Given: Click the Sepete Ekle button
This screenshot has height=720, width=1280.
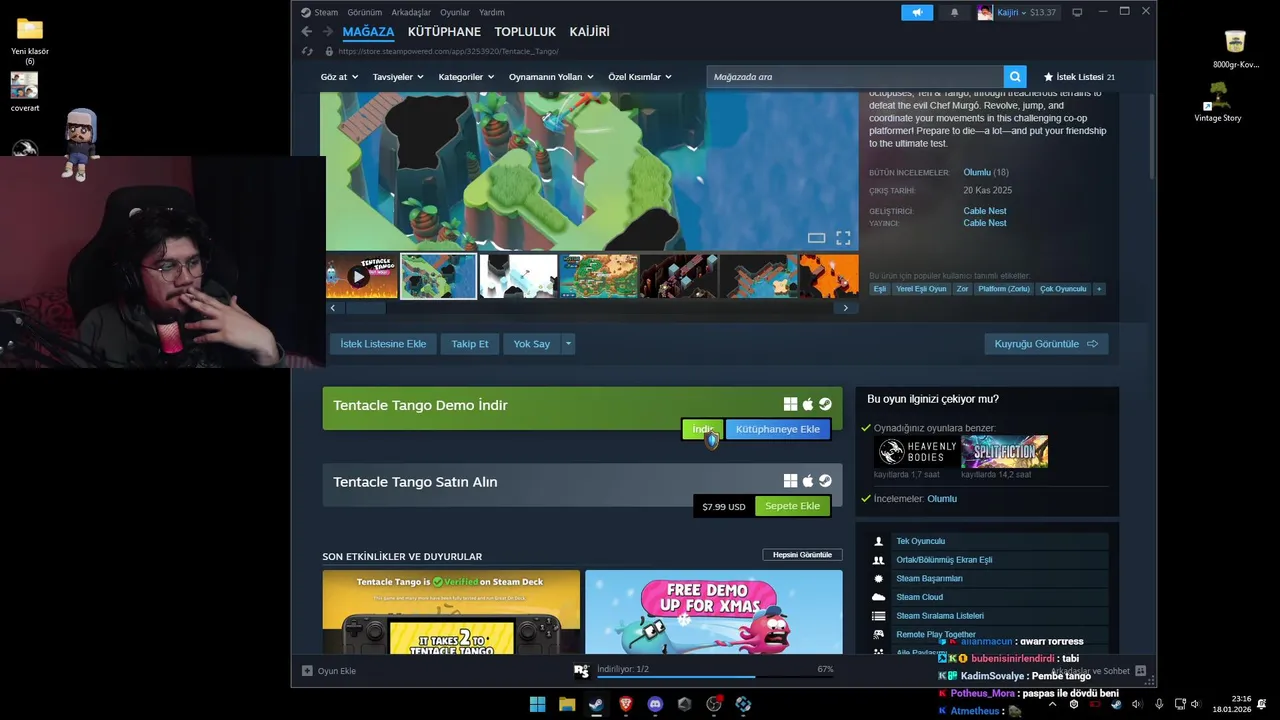Looking at the screenshot, I should [793, 506].
